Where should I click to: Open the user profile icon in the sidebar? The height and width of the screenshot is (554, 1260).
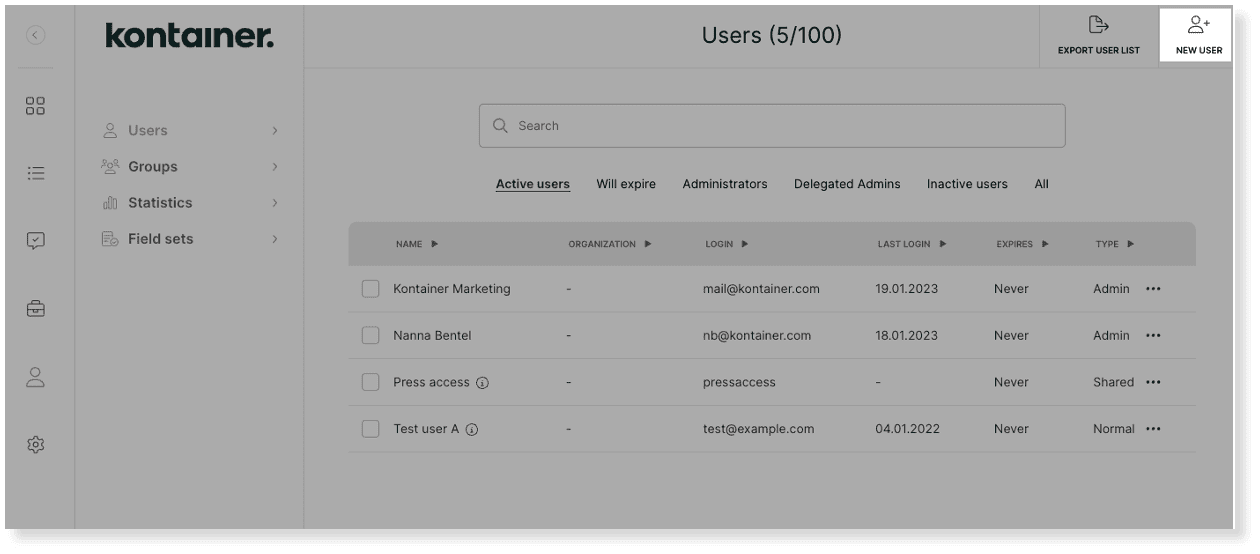(36, 377)
